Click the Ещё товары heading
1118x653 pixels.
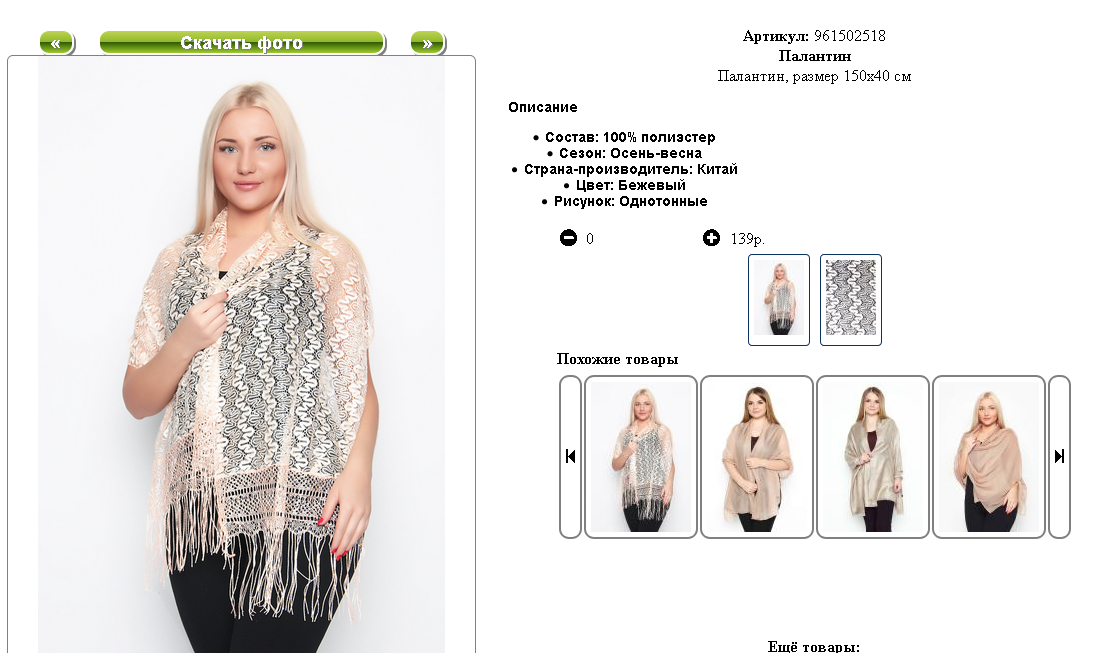(814, 647)
